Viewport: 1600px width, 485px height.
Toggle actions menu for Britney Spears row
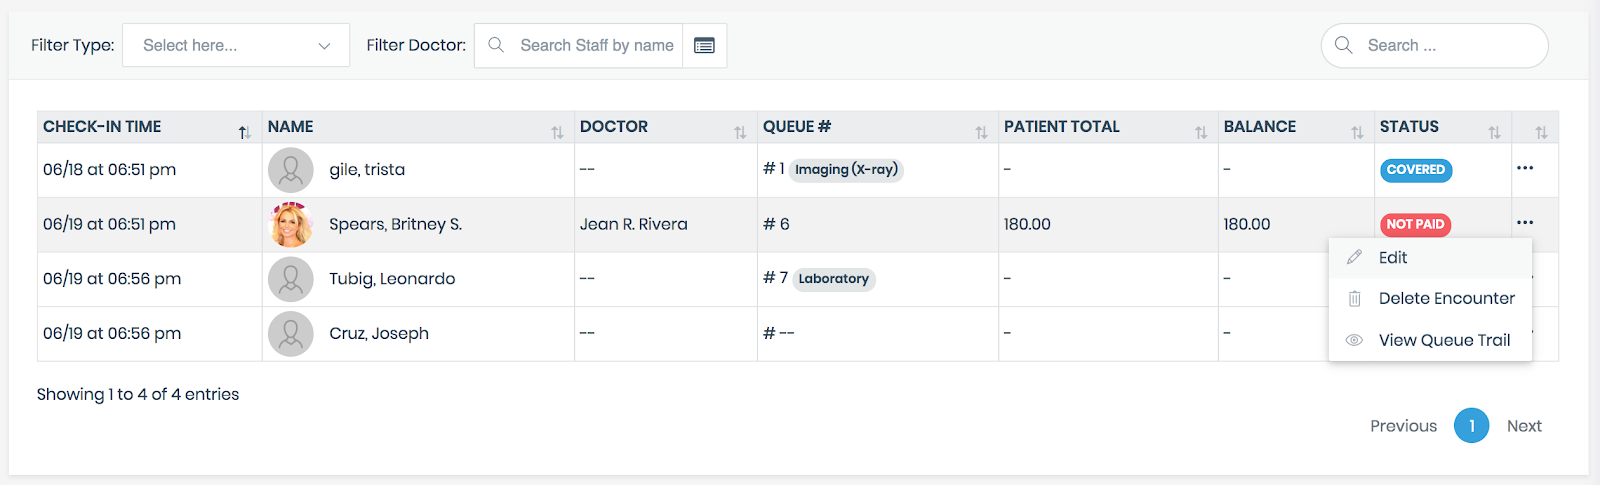click(x=1524, y=223)
